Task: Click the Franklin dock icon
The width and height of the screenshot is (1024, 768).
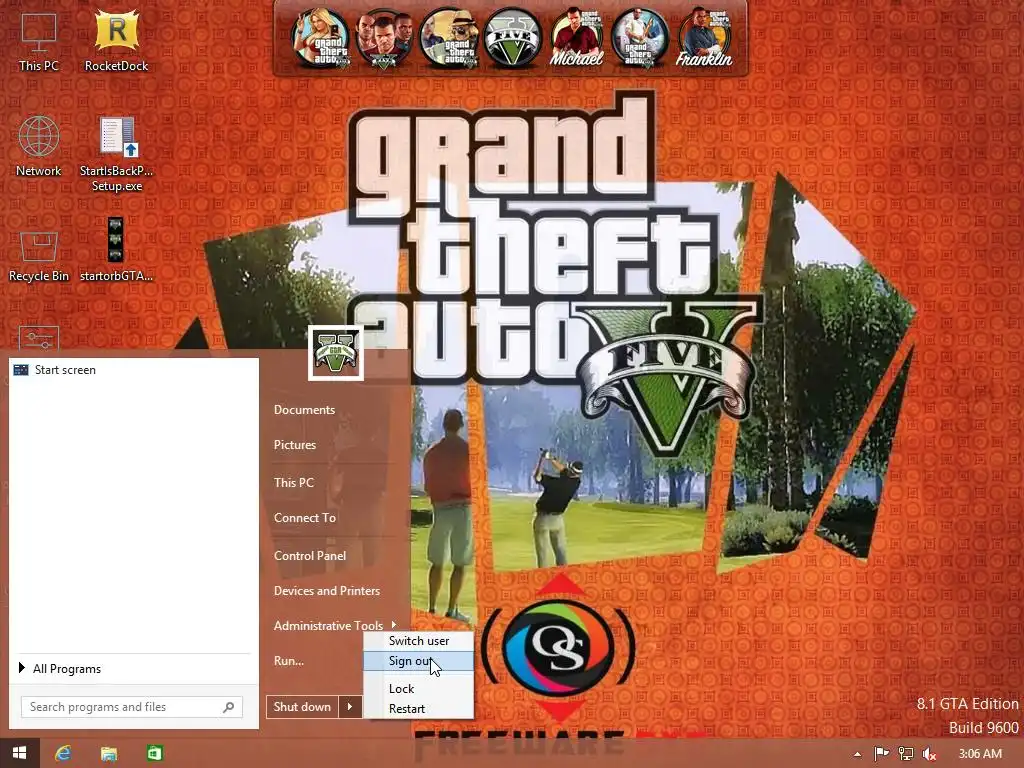Action: (x=705, y=38)
